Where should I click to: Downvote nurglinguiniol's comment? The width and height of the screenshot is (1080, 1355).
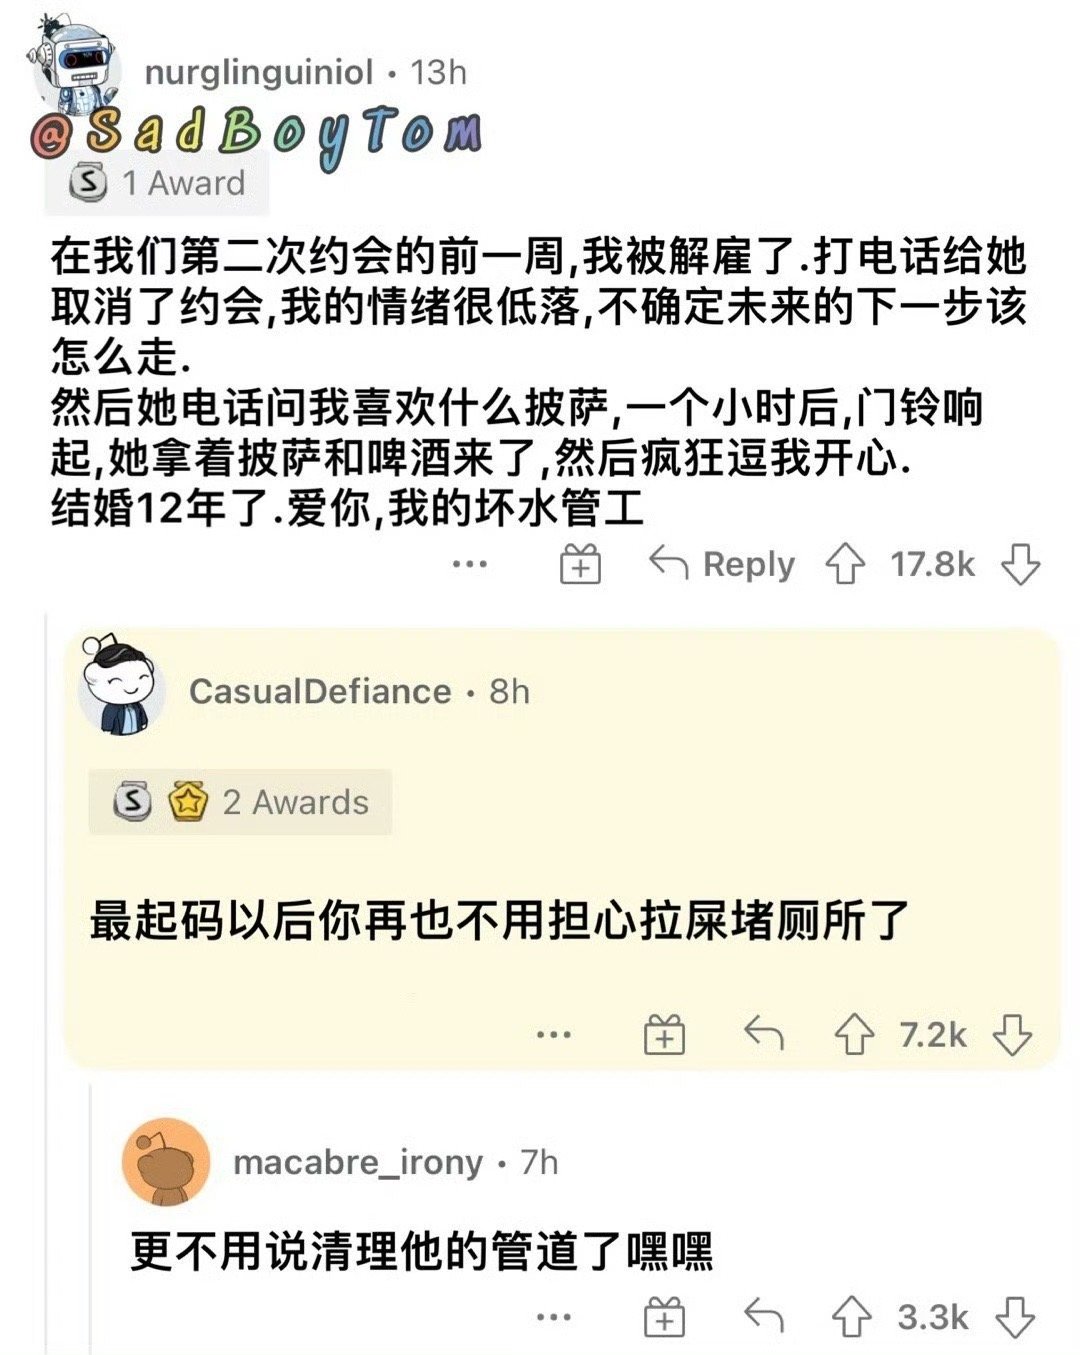coord(1020,565)
